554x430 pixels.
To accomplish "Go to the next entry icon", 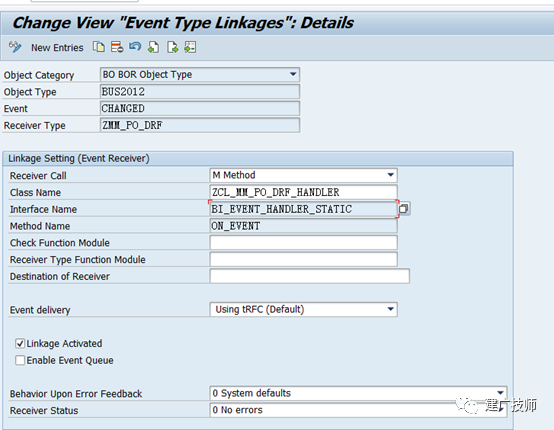I will tap(172, 47).
